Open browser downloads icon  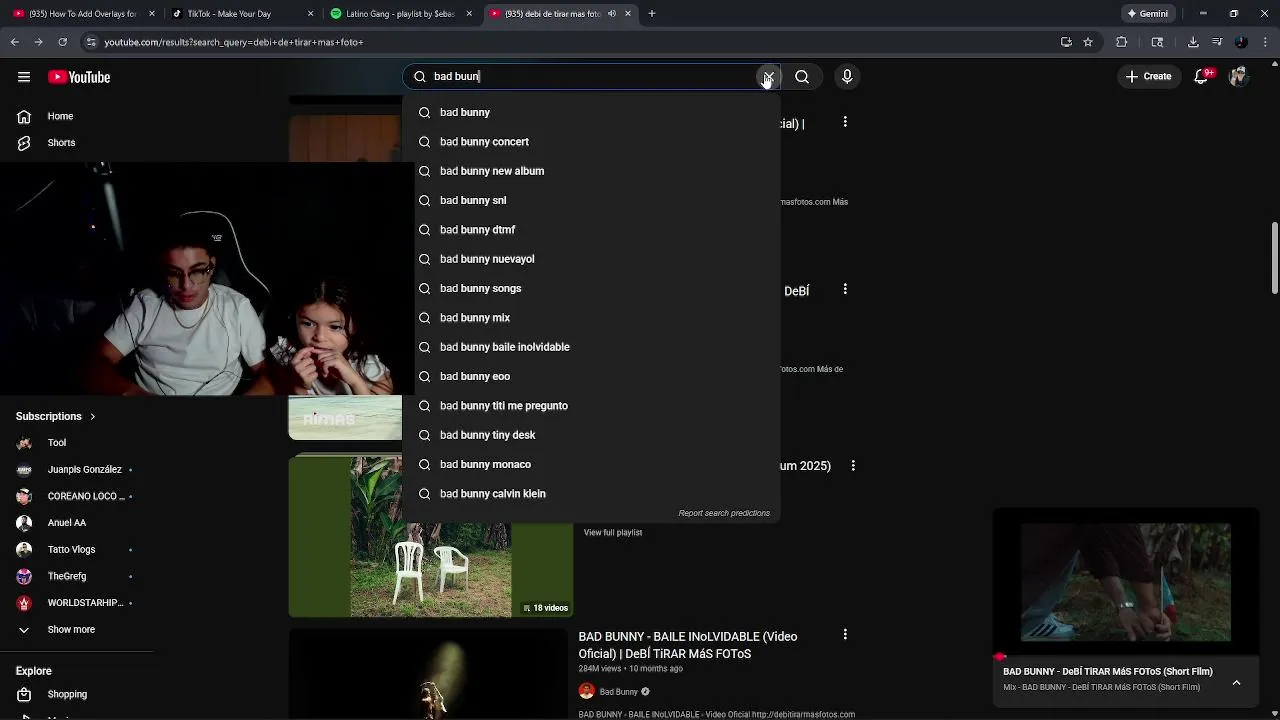[x=1193, y=42]
